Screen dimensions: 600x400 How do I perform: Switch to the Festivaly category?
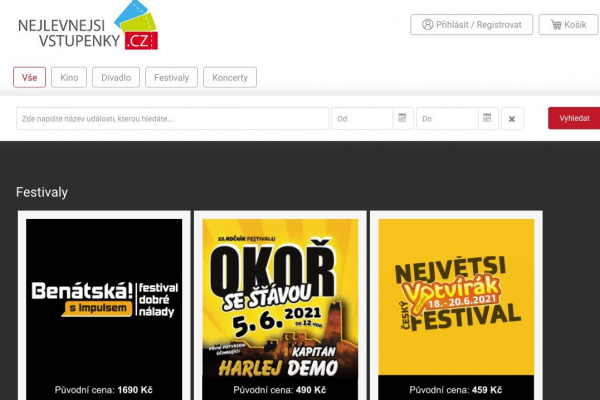pos(171,77)
